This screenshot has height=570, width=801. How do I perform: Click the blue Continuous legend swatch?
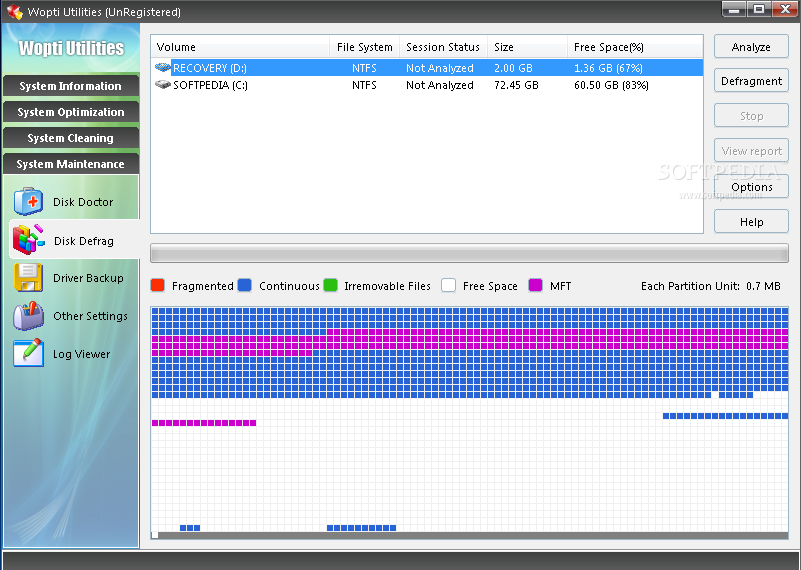click(x=245, y=285)
